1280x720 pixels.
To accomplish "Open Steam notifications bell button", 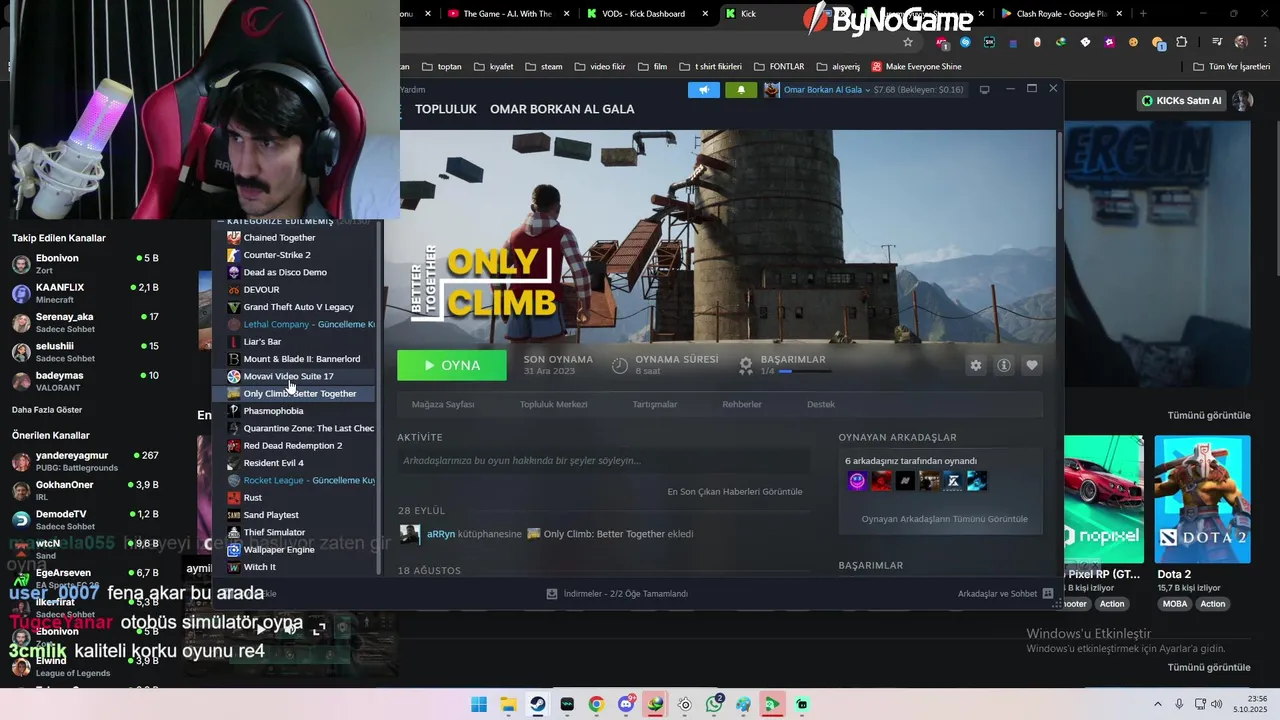I will (x=741, y=89).
